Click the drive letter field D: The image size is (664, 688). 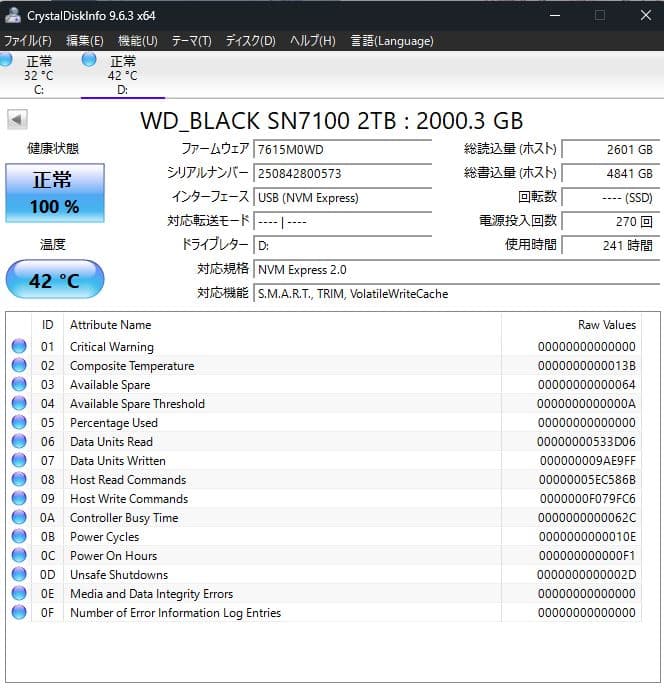click(x=342, y=246)
